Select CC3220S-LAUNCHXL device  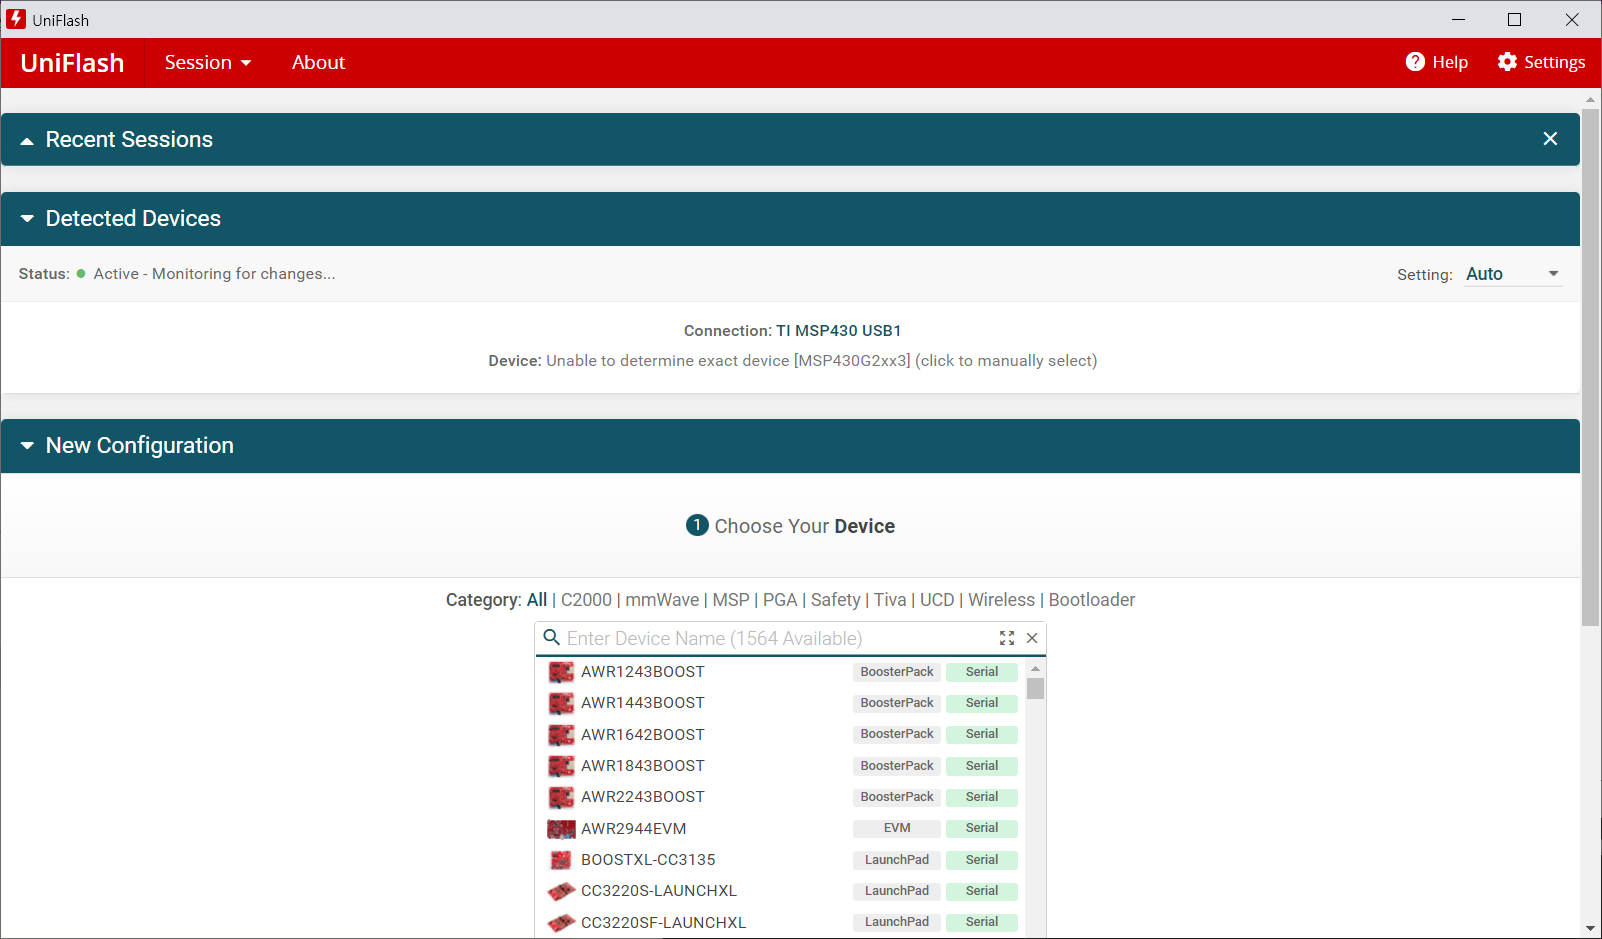pos(781,891)
